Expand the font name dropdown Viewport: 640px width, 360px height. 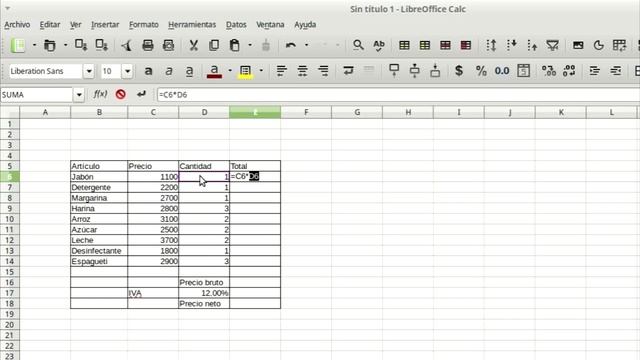tap(89, 71)
